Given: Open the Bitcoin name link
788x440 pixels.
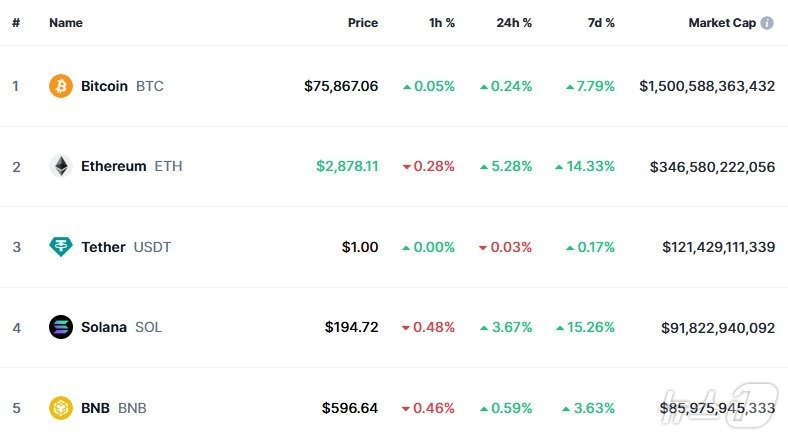Looking at the screenshot, I should pyautogui.click(x=104, y=86).
